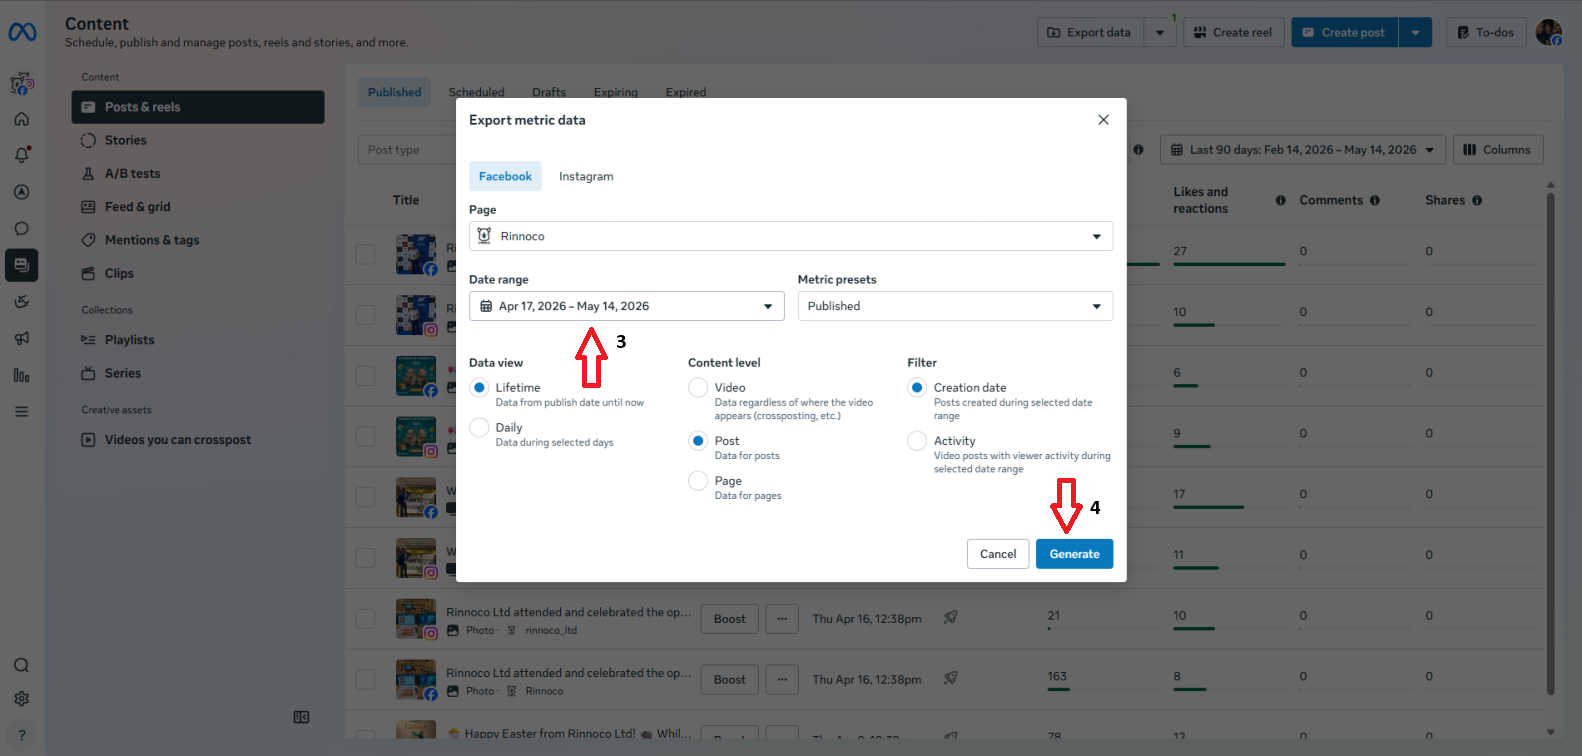Open To-dos button
The image size is (1582, 756).
(1486, 32)
